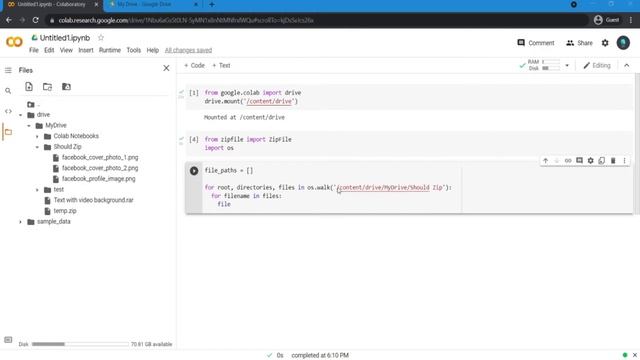Open the View menu
Screen dimensions: 640x360
click(66, 50)
